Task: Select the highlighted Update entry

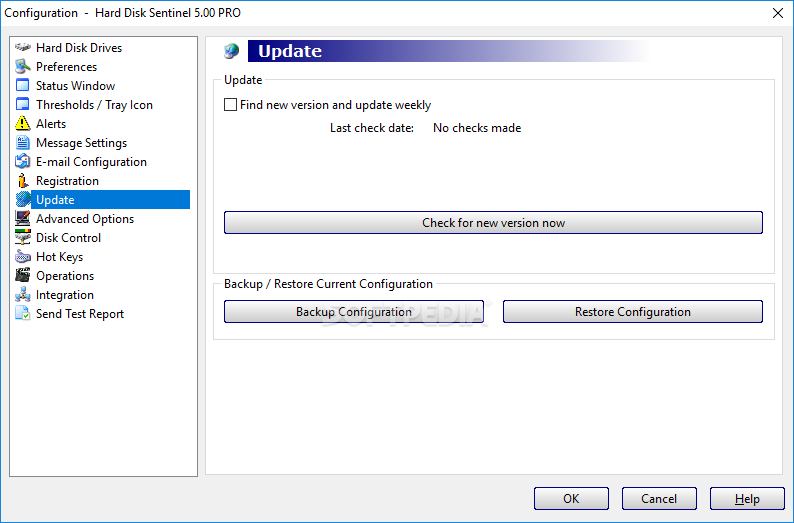Action: [110, 199]
